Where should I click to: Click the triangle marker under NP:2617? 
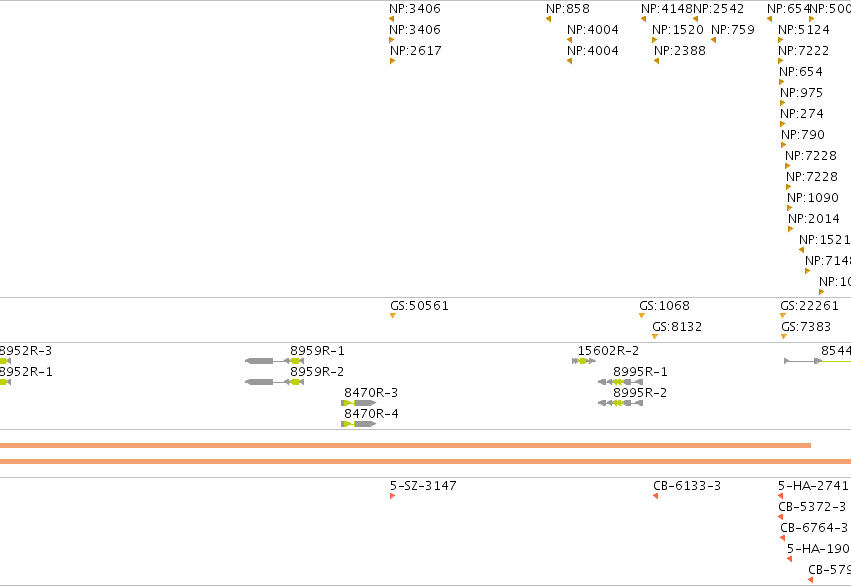pos(392,61)
